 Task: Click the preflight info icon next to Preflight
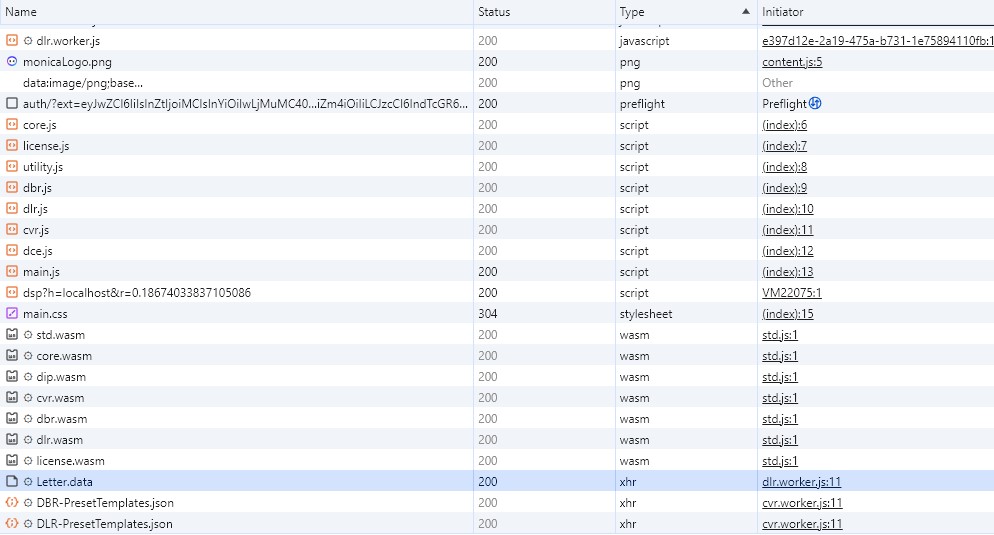tap(815, 104)
